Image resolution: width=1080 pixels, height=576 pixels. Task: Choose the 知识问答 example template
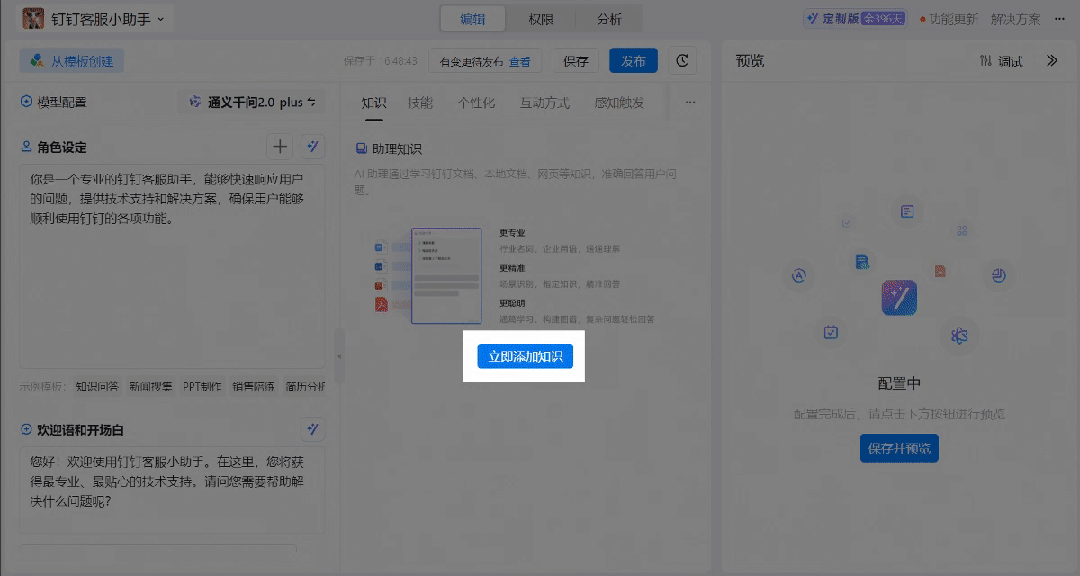(x=96, y=387)
